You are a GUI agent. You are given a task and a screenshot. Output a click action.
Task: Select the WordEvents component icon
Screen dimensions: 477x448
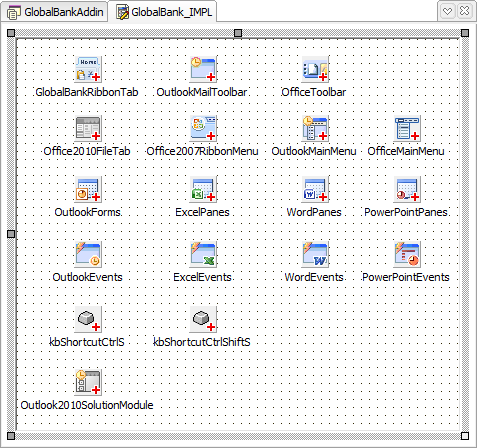point(315,254)
